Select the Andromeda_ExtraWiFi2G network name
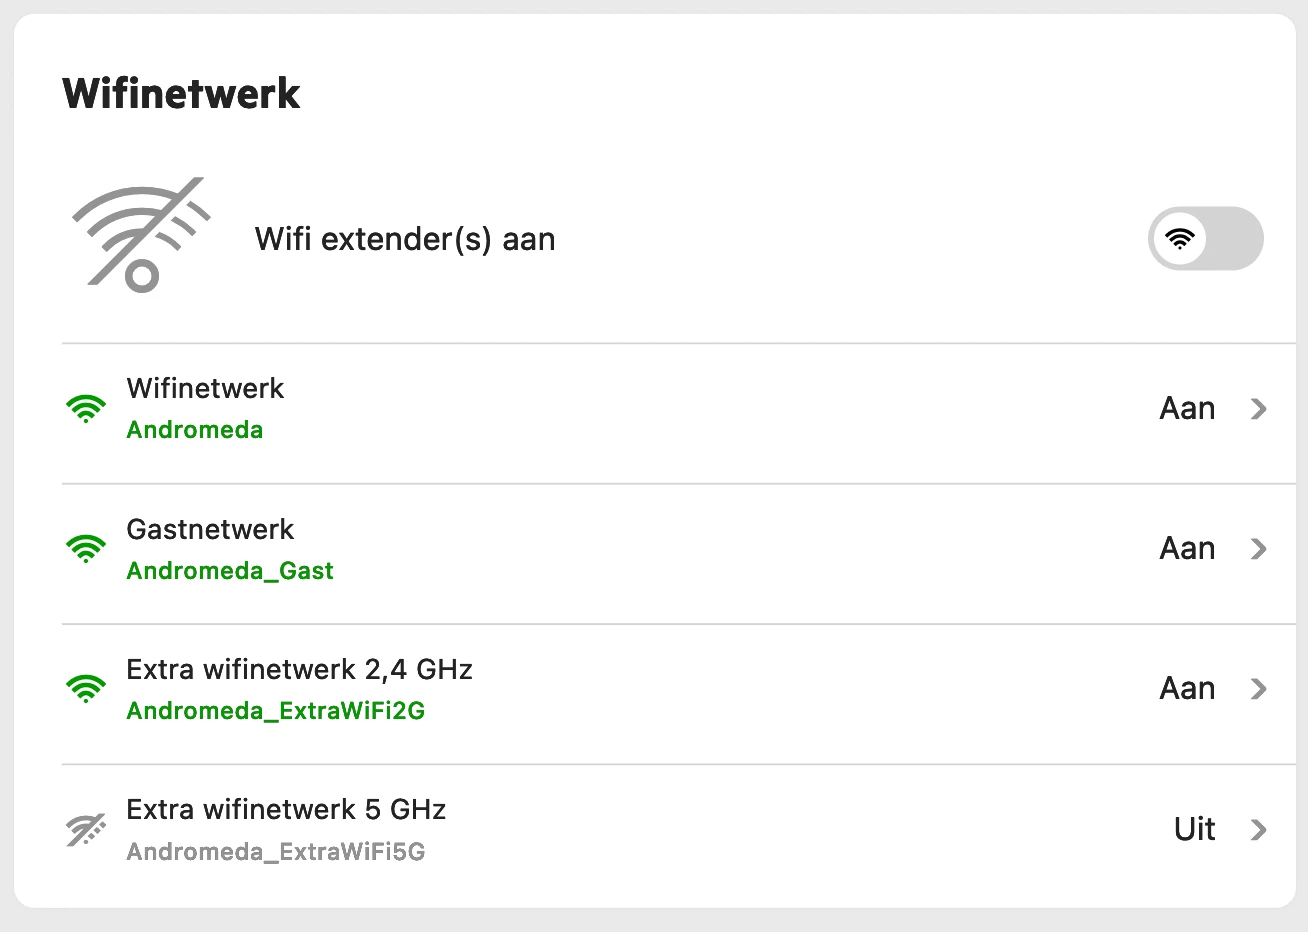 pyautogui.click(x=276, y=711)
